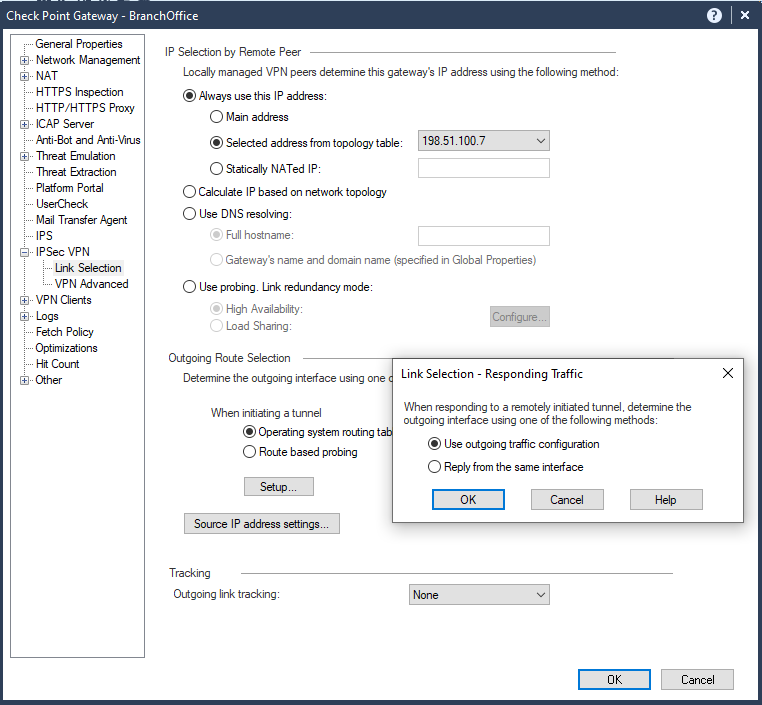The width and height of the screenshot is (762, 705).
Task: Choose Calculate IP based on network topology
Action: click(190, 192)
